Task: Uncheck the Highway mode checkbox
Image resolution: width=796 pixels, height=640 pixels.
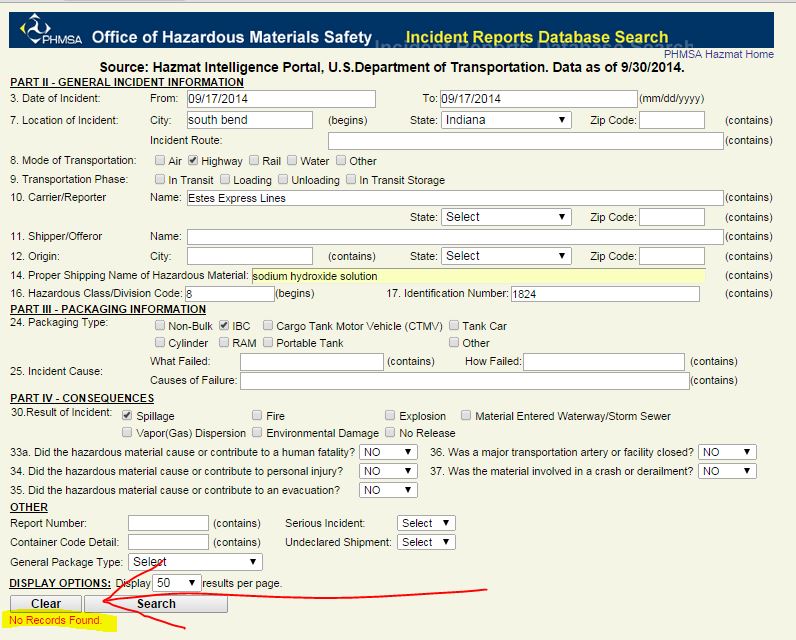Action: (194, 160)
